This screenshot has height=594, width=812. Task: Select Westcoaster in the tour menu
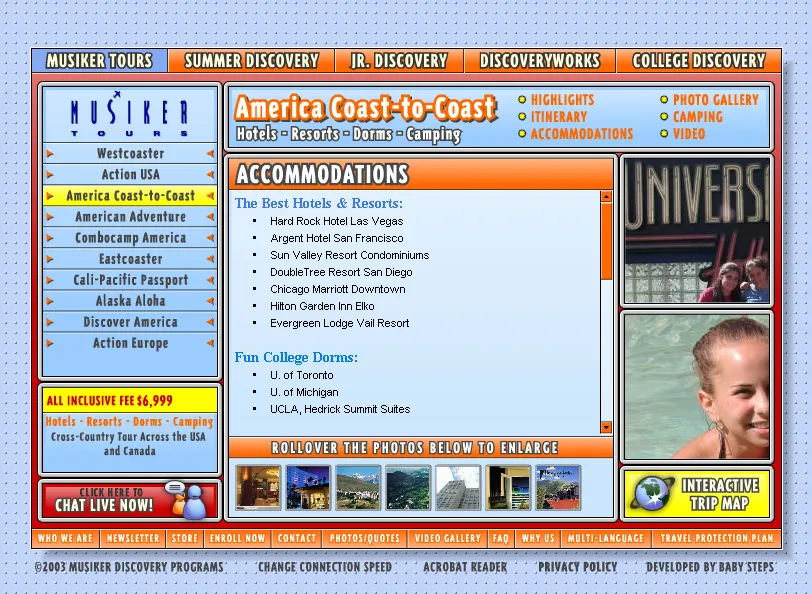130,154
